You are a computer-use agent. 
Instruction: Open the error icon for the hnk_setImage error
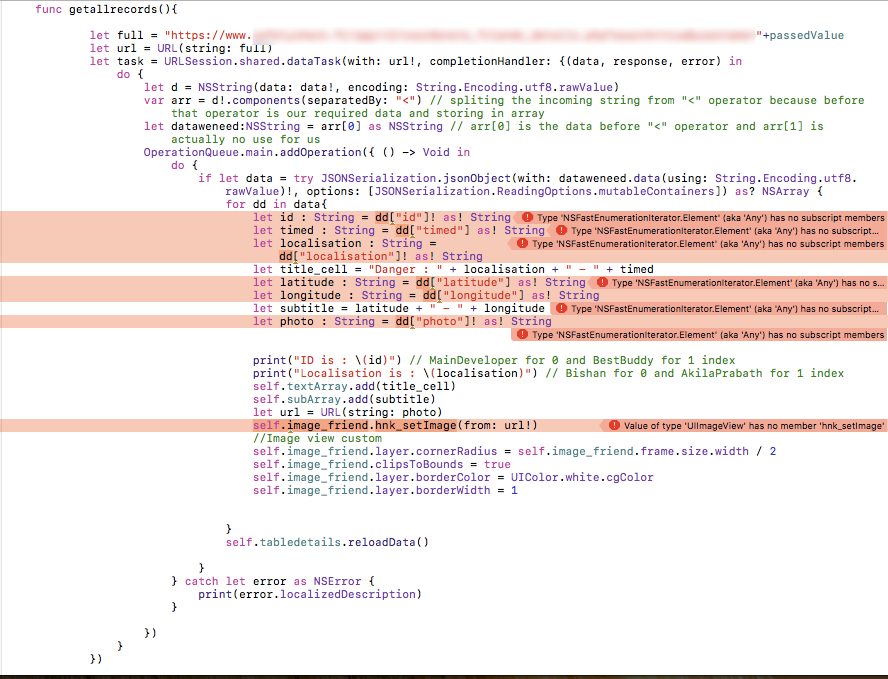point(614,425)
